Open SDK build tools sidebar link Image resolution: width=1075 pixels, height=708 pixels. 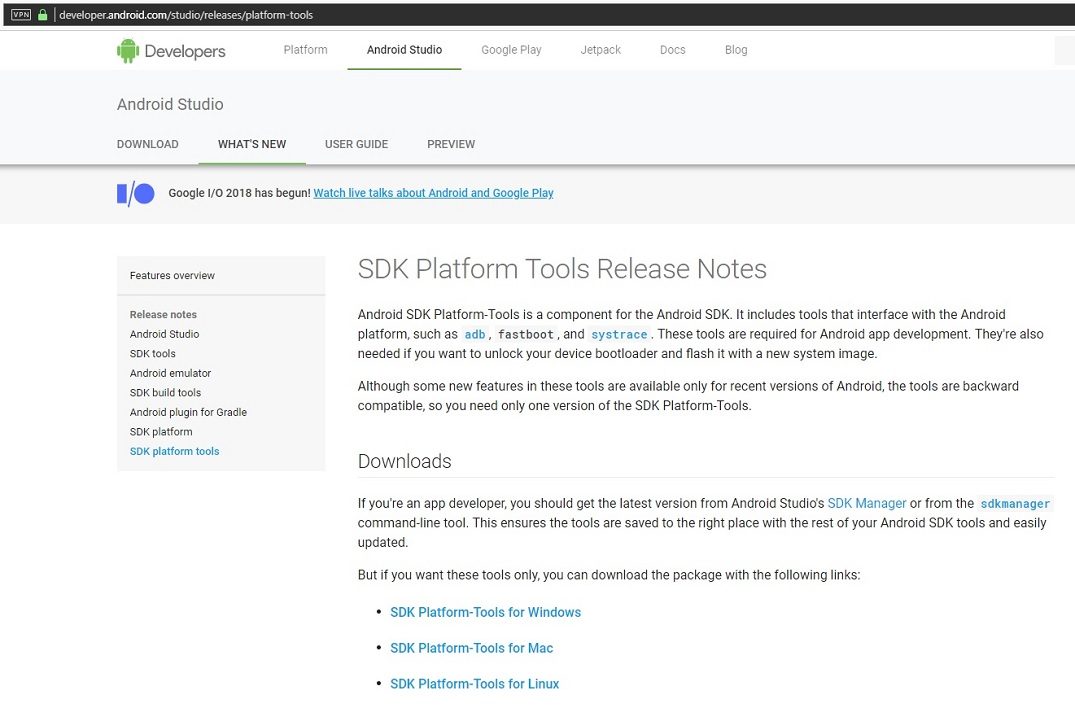tap(165, 393)
